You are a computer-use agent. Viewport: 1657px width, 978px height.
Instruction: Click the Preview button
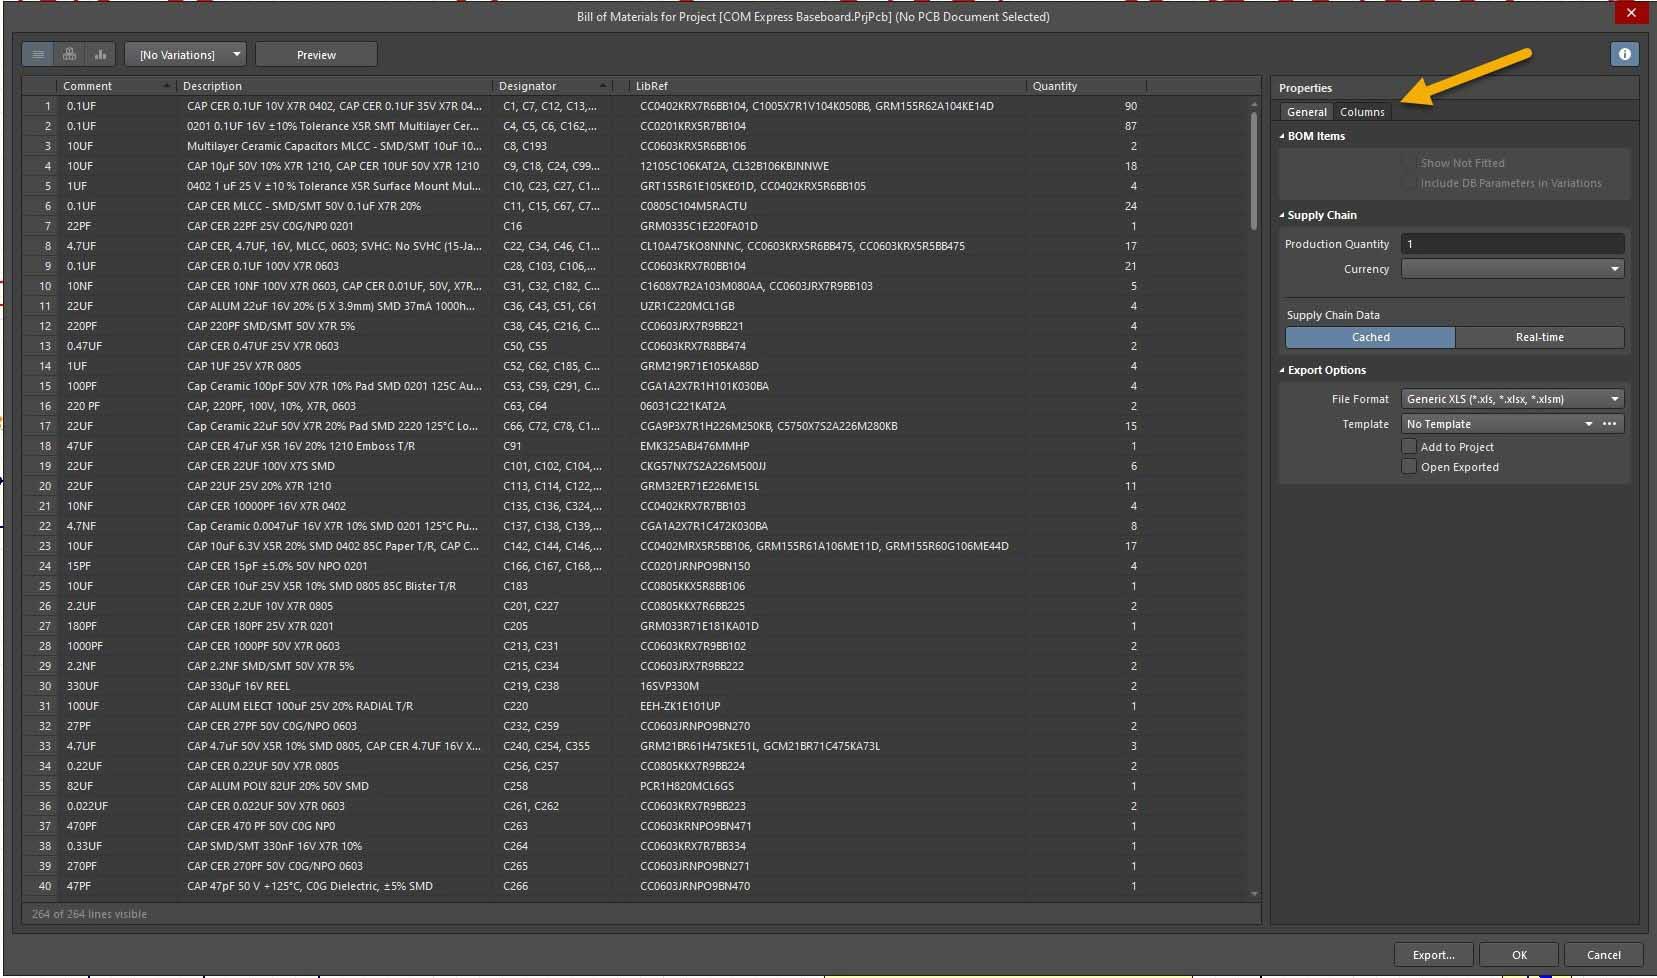coord(316,54)
